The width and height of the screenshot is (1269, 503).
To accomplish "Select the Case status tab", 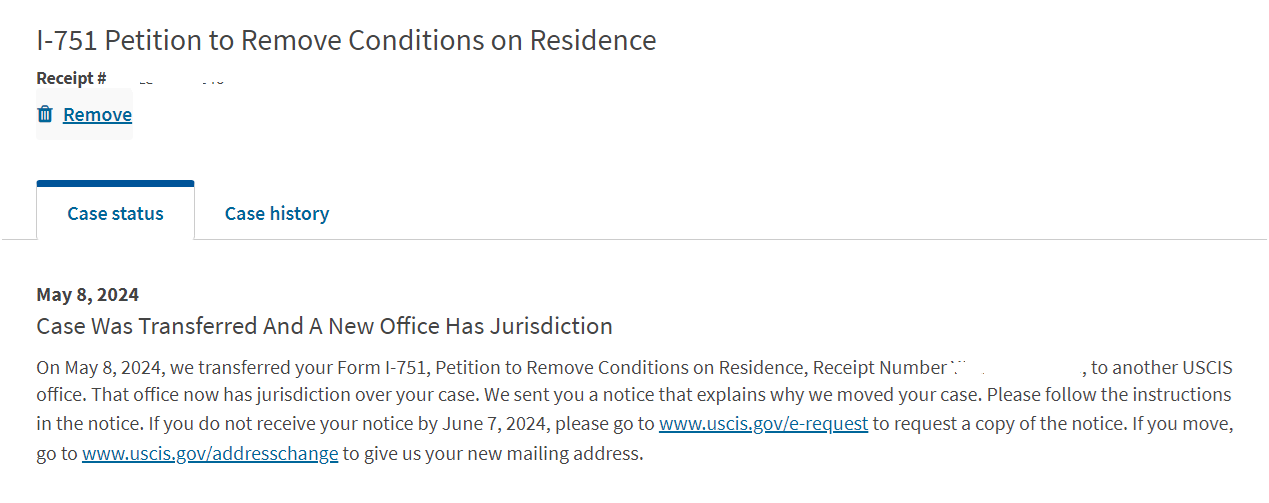I will pos(115,213).
